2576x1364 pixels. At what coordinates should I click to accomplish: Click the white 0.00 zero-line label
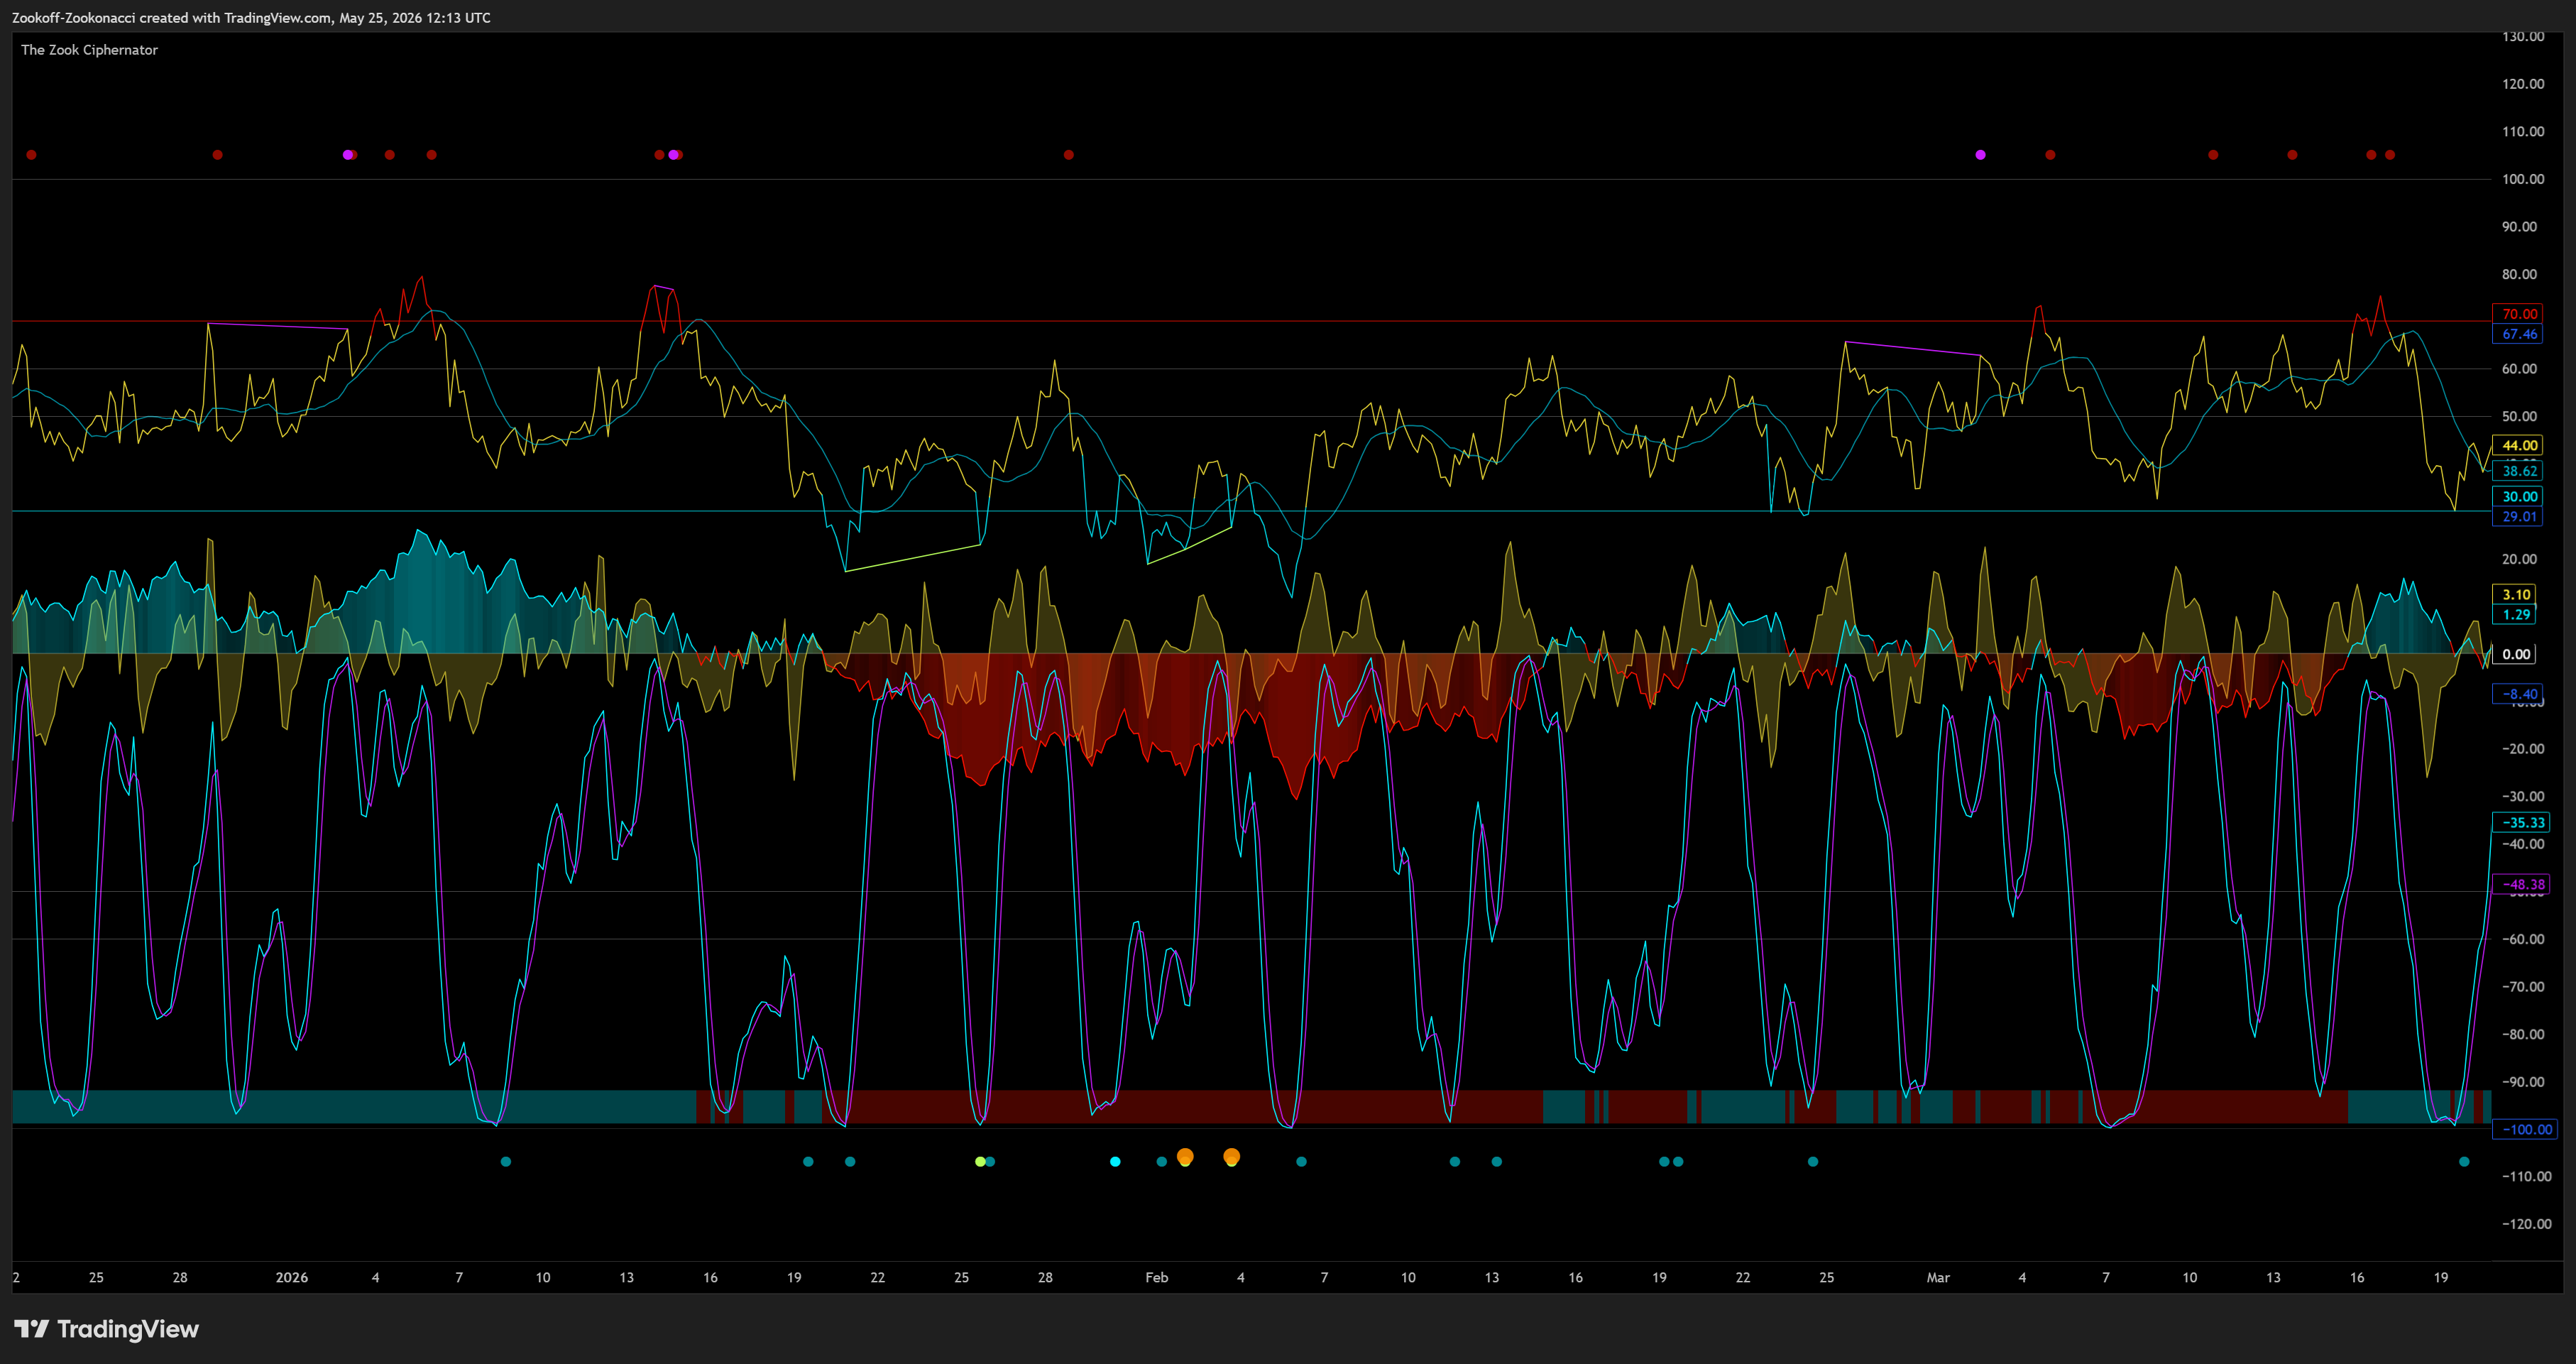2516,654
